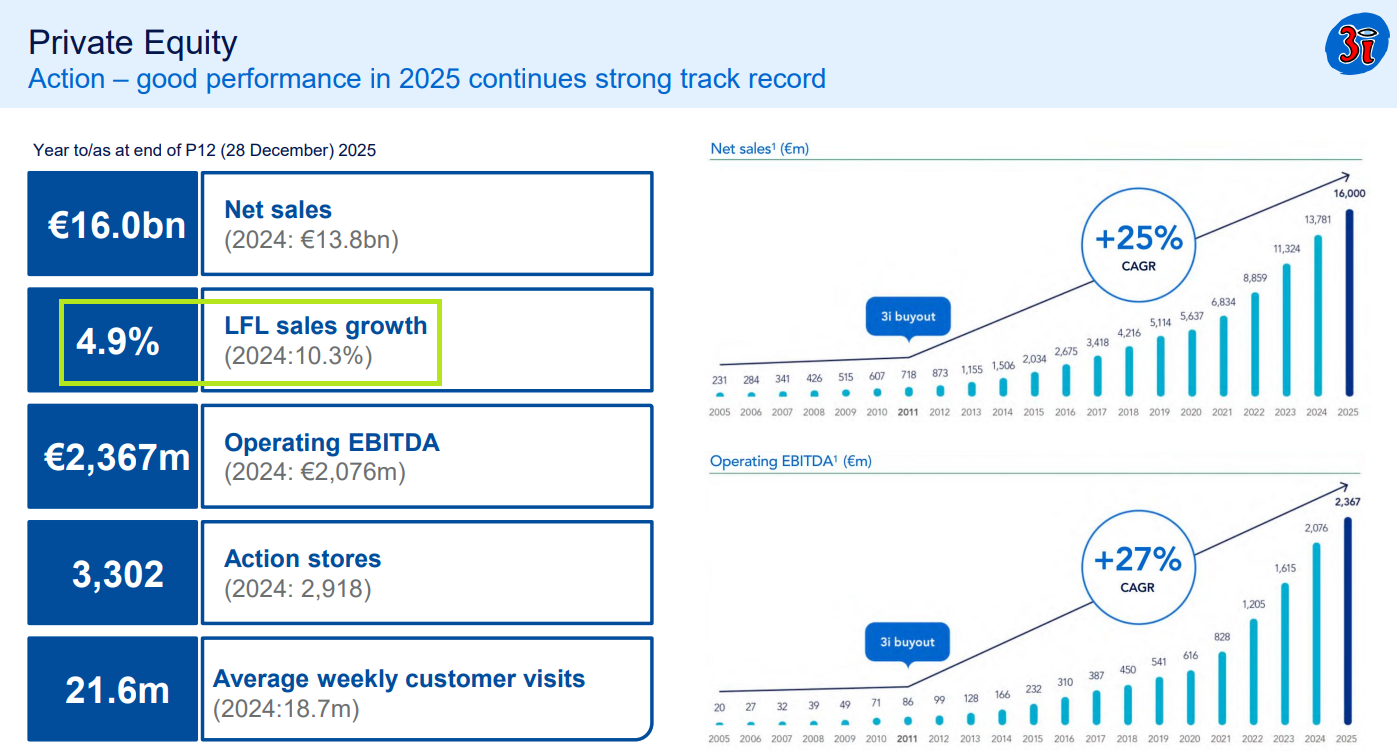Select the 1,205 value label
1397x751 pixels.
tap(1256, 604)
